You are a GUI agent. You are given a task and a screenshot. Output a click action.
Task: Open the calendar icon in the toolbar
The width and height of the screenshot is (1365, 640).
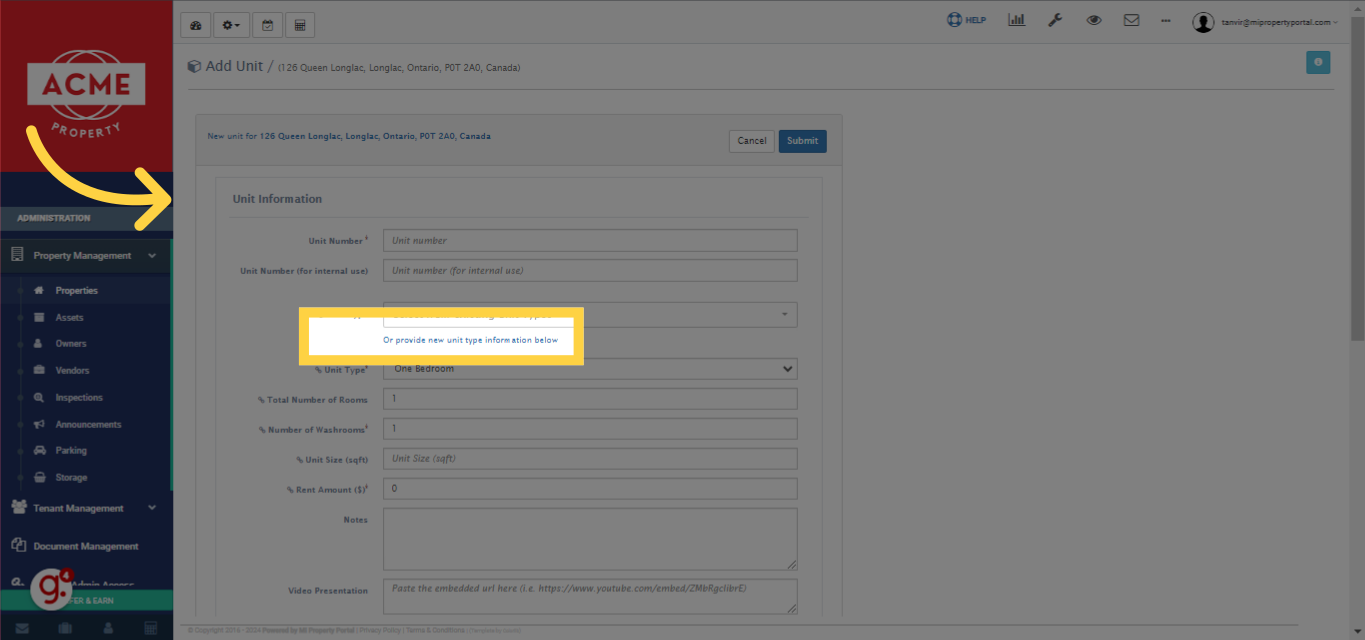267,24
